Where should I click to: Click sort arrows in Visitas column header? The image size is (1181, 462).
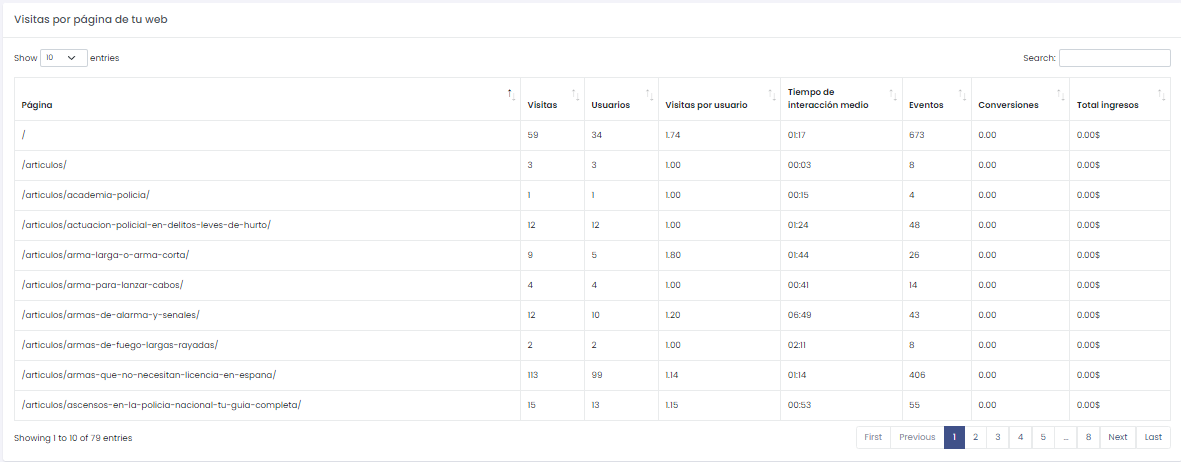coord(575,94)
